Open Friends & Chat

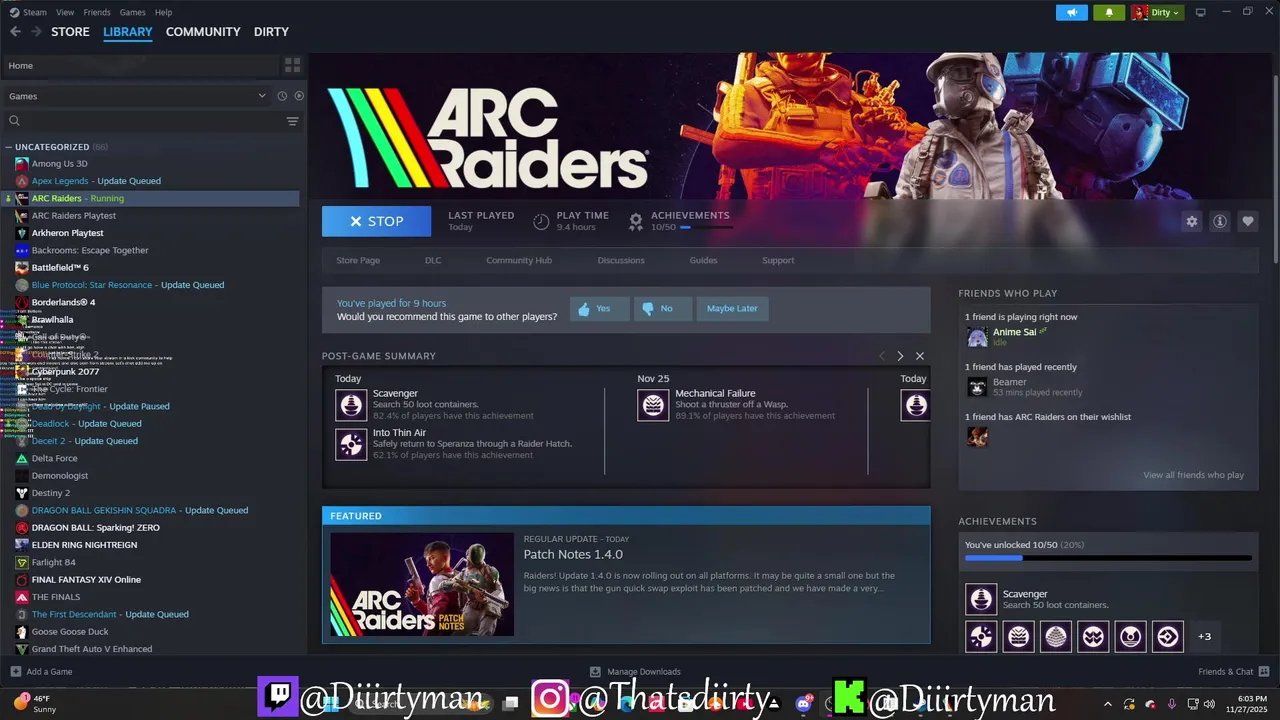click(1233, 672)
